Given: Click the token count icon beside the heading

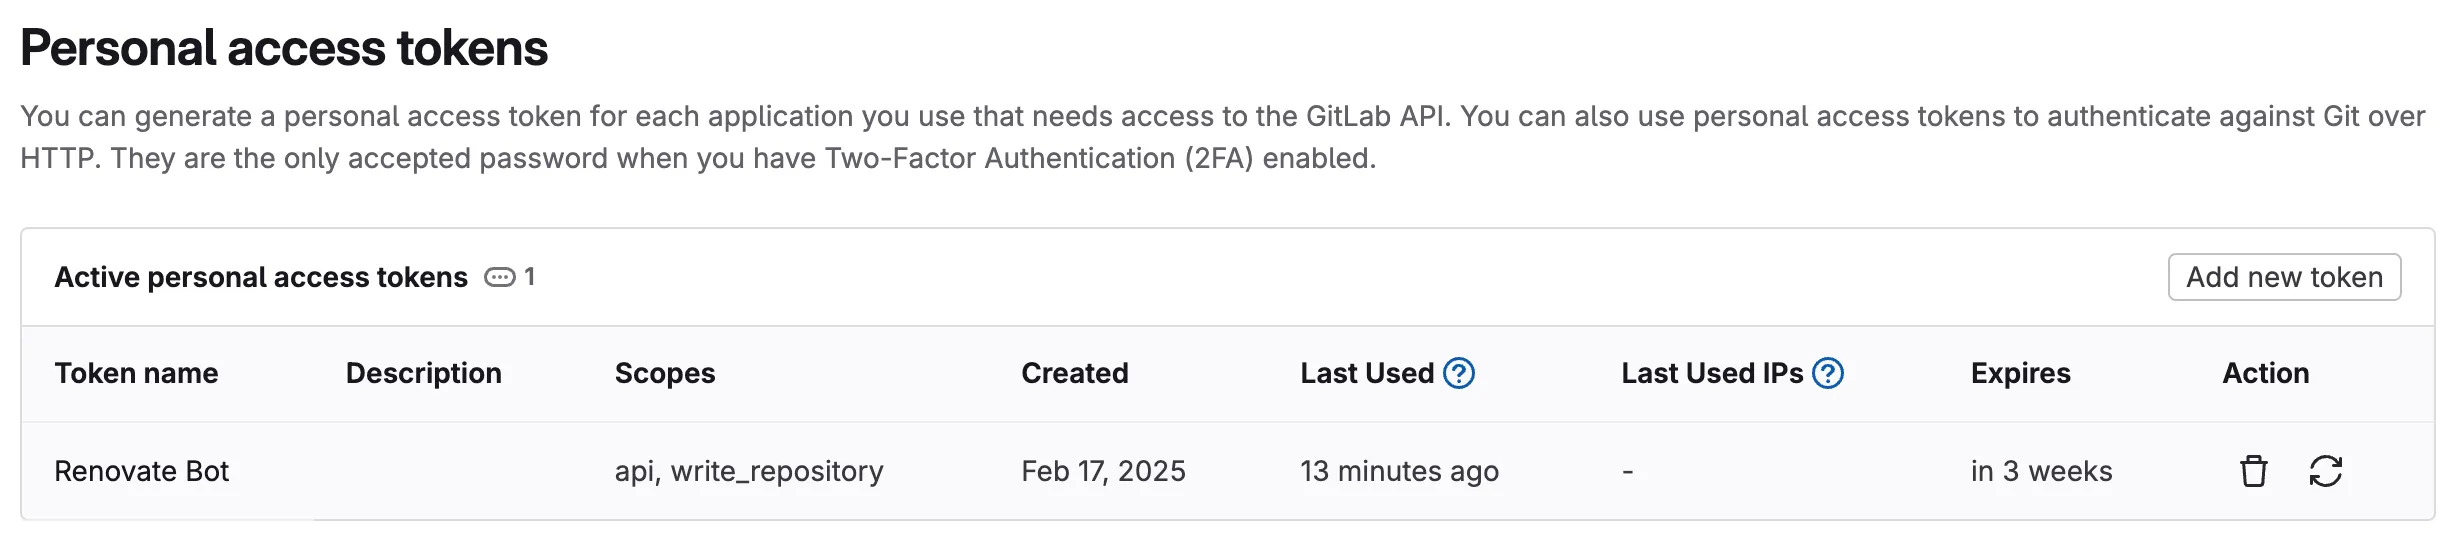Looking at the screenshot, I should (499, 277).
